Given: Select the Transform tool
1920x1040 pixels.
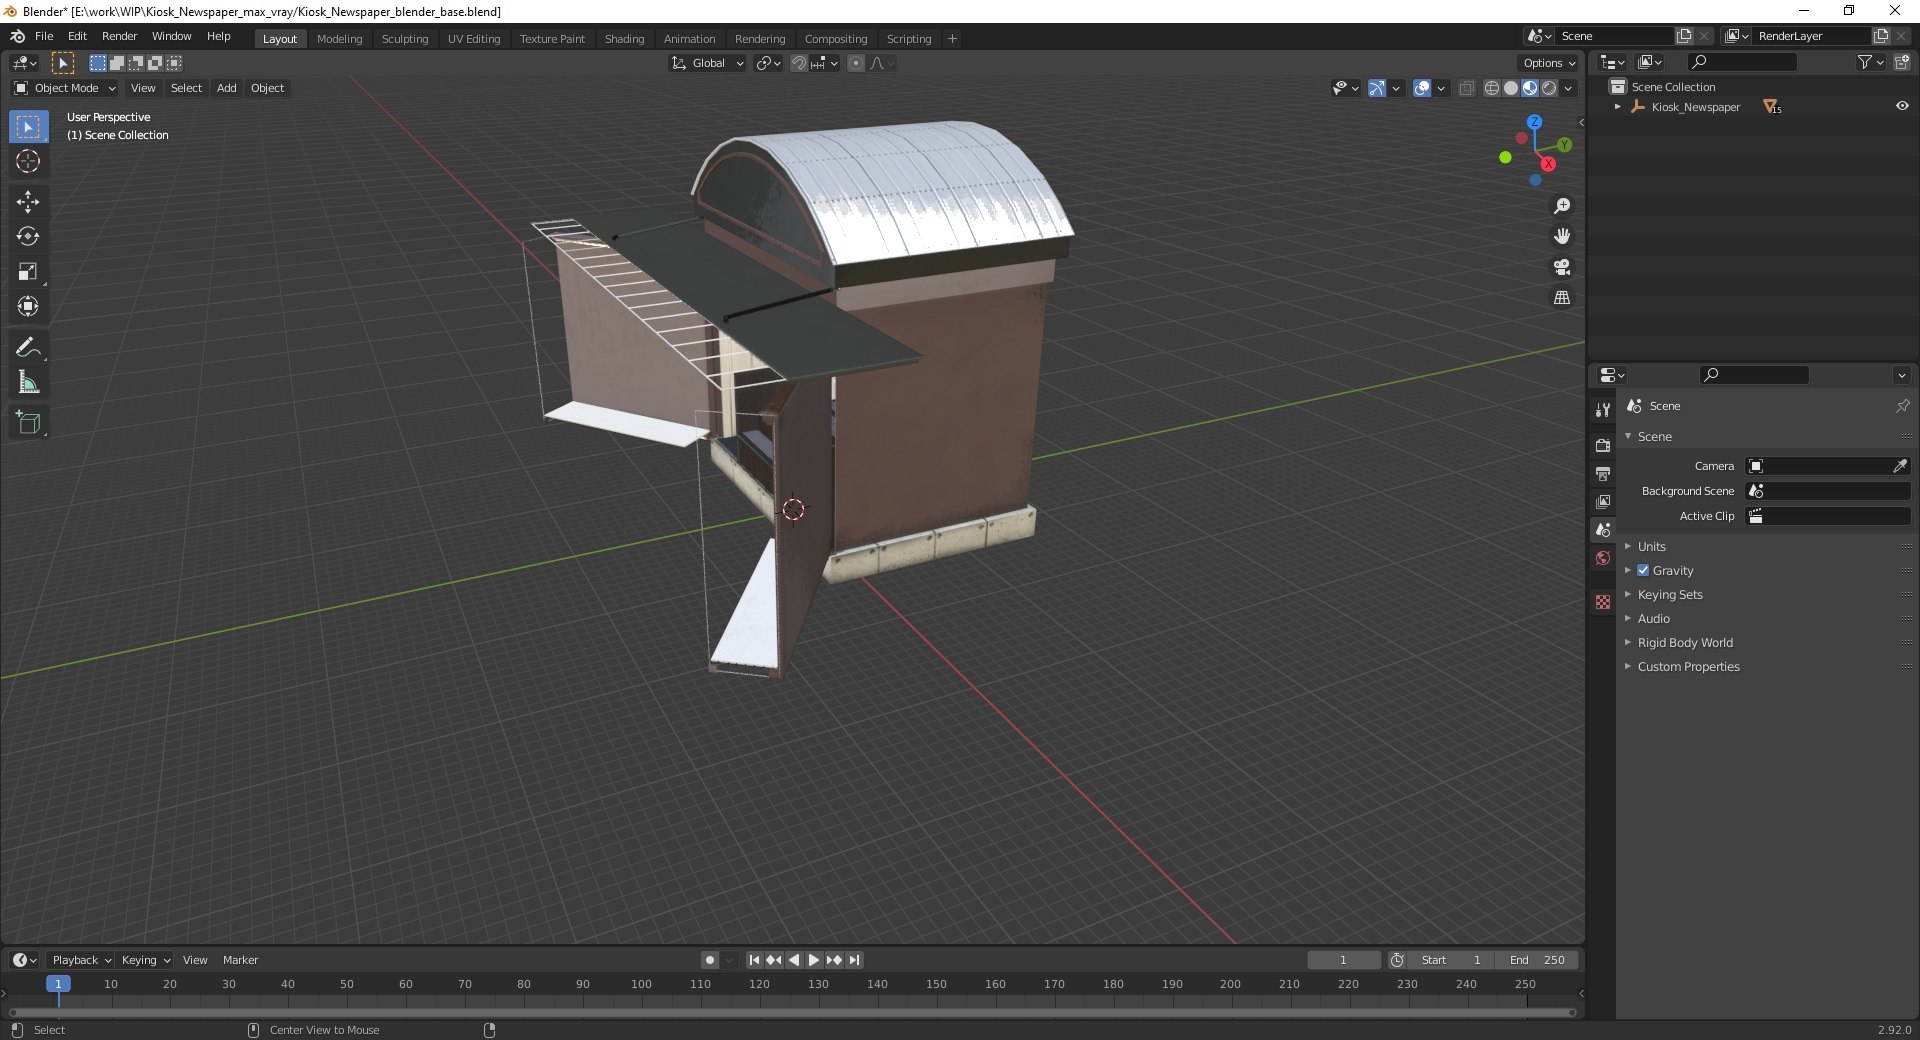Looking at the screenshot, I should coord(28,307).
